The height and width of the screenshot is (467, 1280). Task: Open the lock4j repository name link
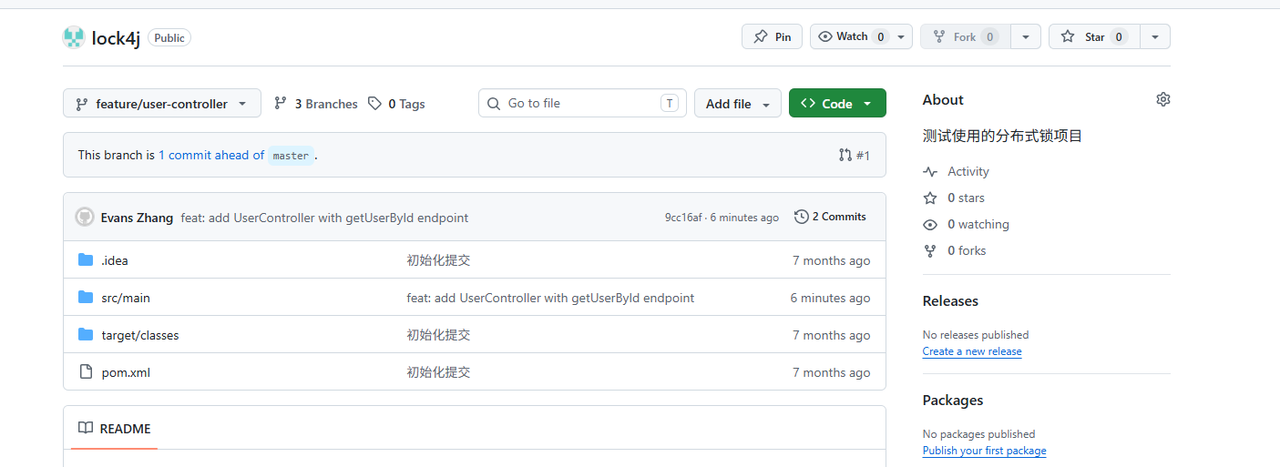[116, 38]
